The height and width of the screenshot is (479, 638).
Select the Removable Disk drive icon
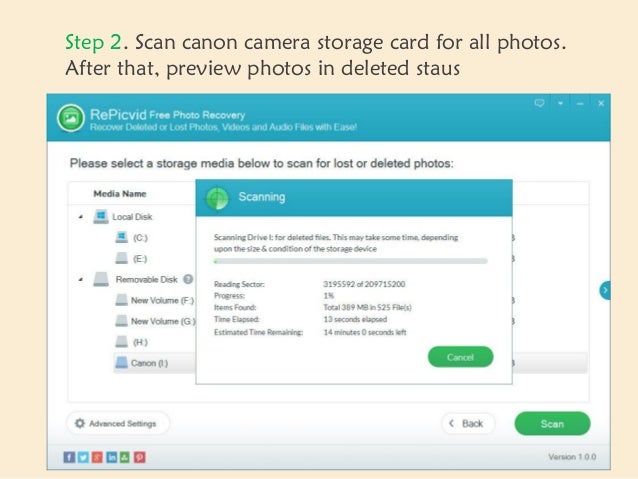coord(101,279)
